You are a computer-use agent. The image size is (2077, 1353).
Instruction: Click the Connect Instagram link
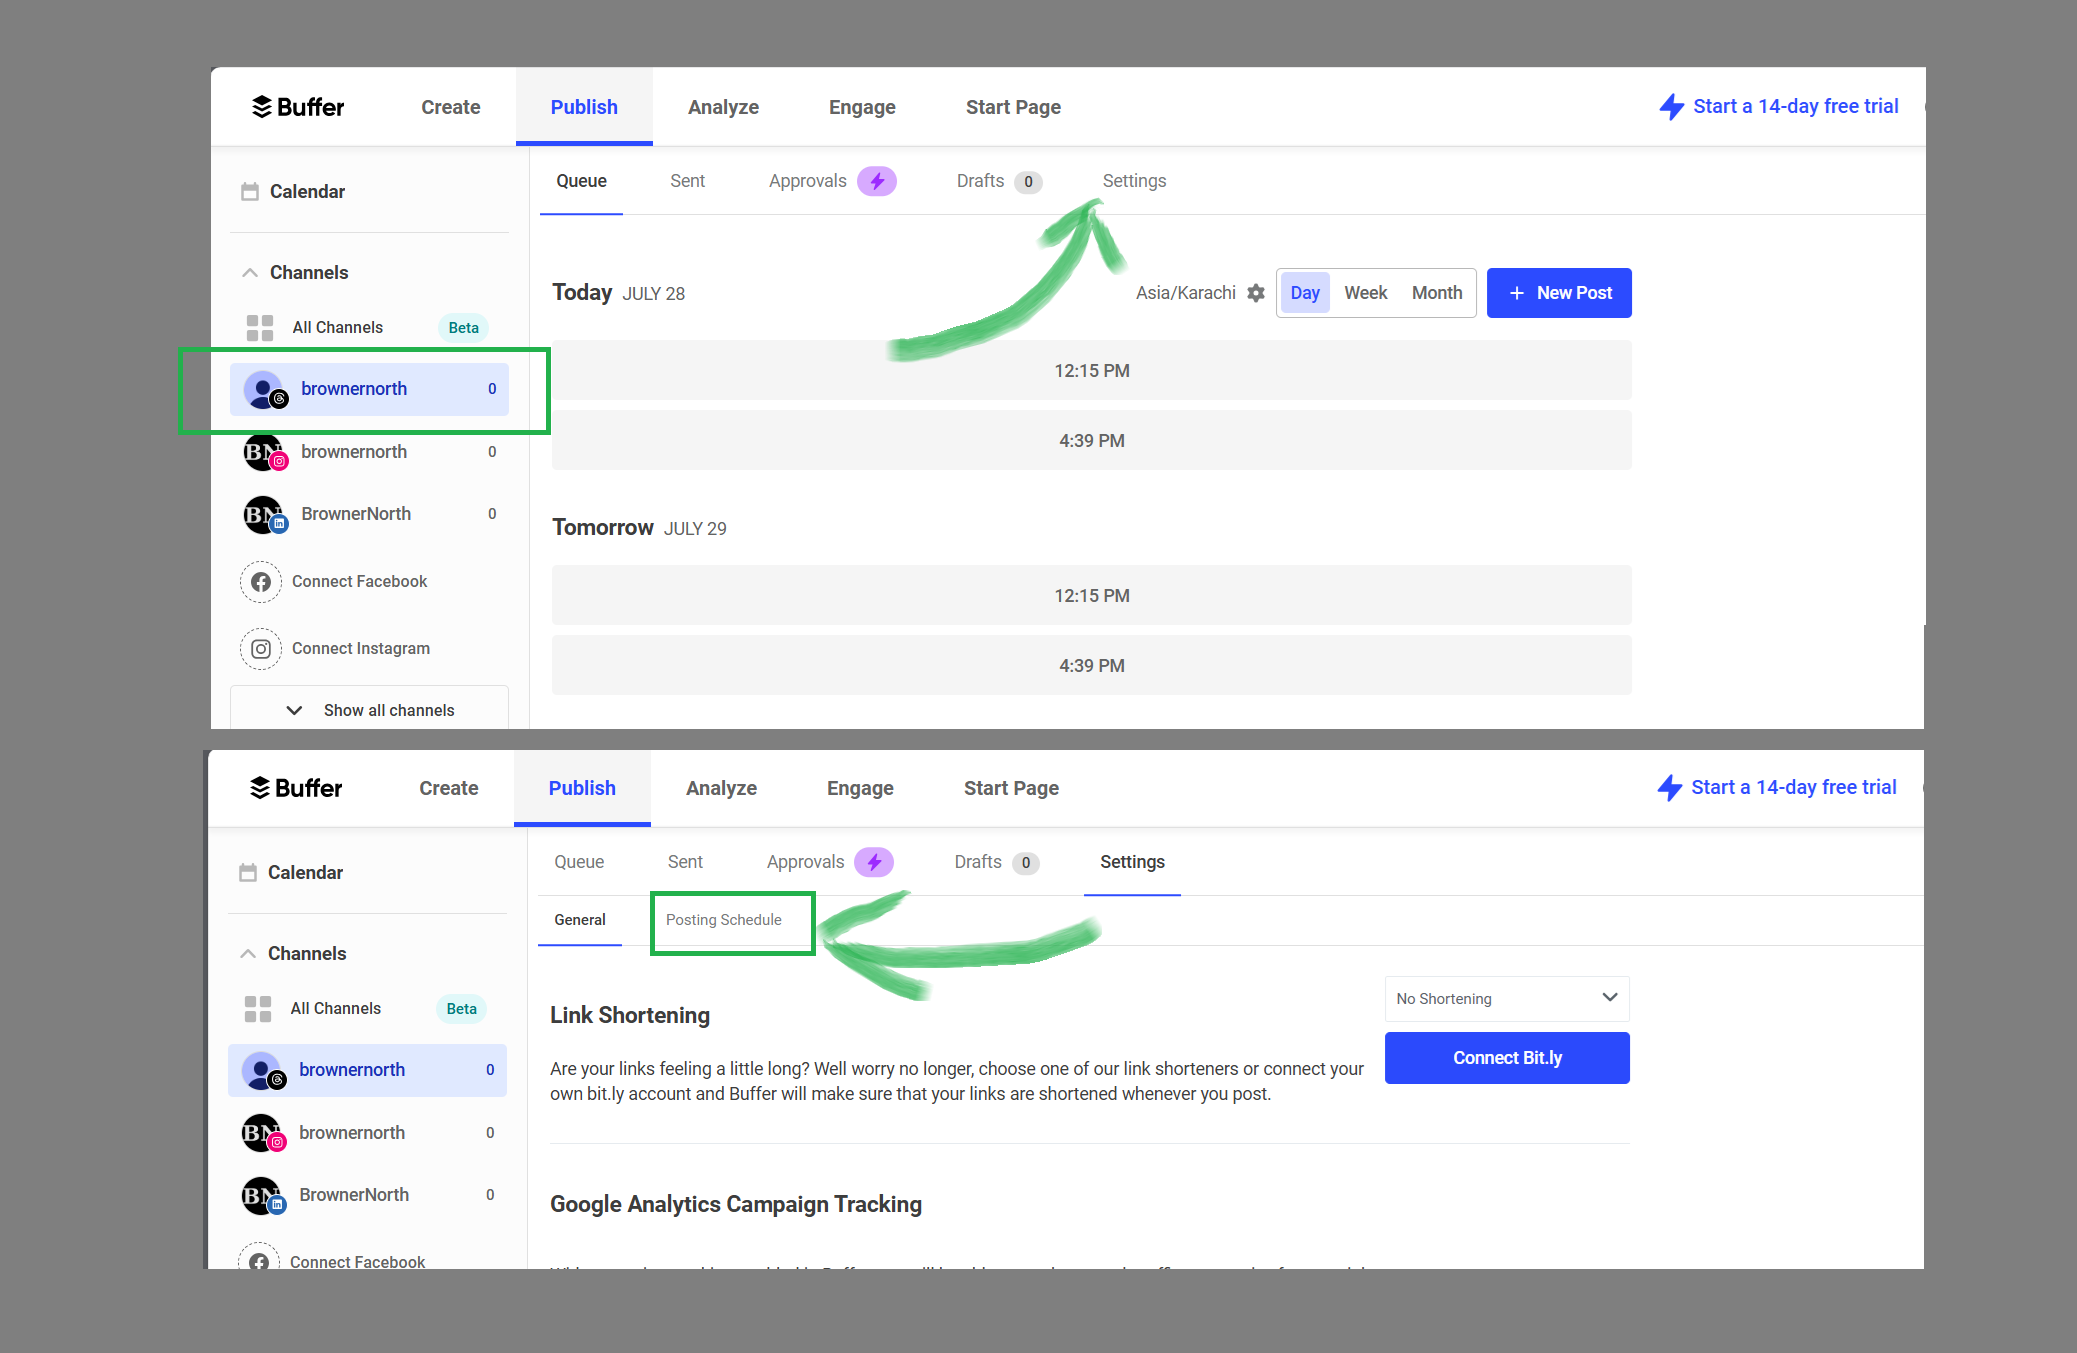[x=361, y=649]
